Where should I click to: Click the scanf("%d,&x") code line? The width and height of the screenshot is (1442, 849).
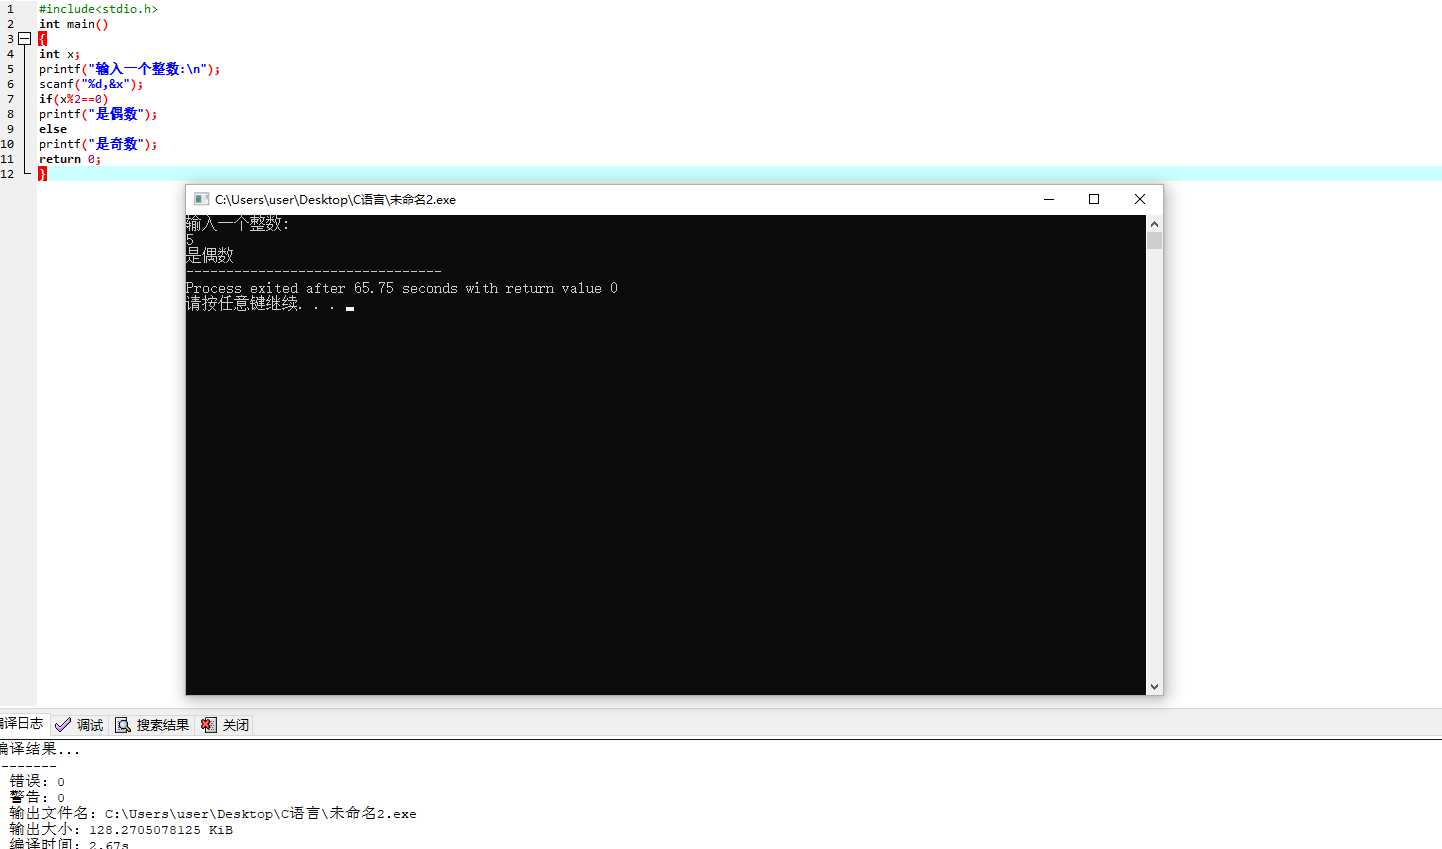click(x=91, y=84)
